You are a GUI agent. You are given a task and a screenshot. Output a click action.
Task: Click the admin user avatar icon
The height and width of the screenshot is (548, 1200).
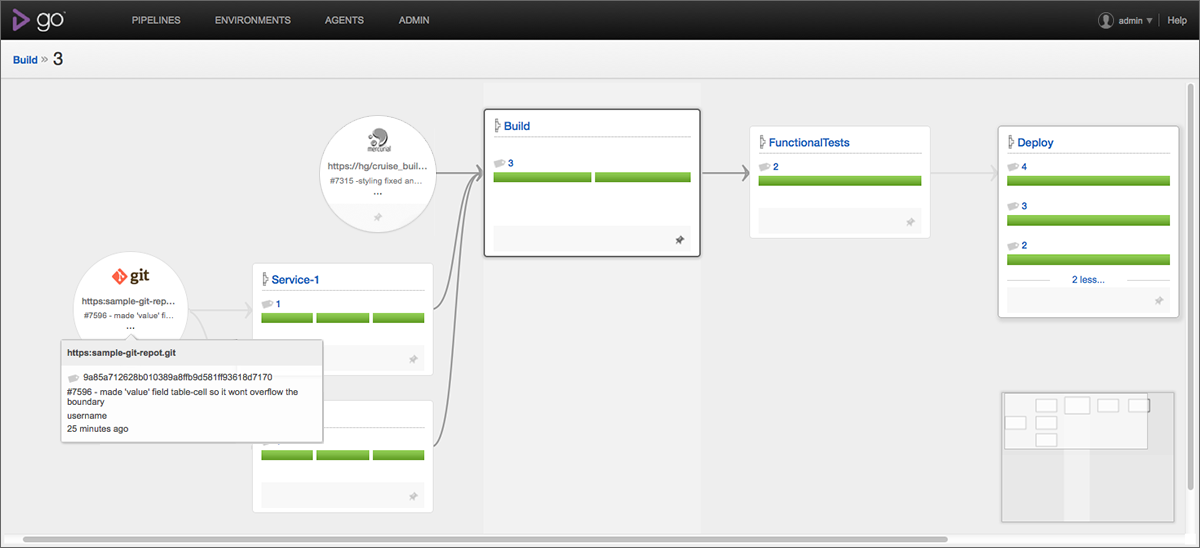click(1105, 20)
